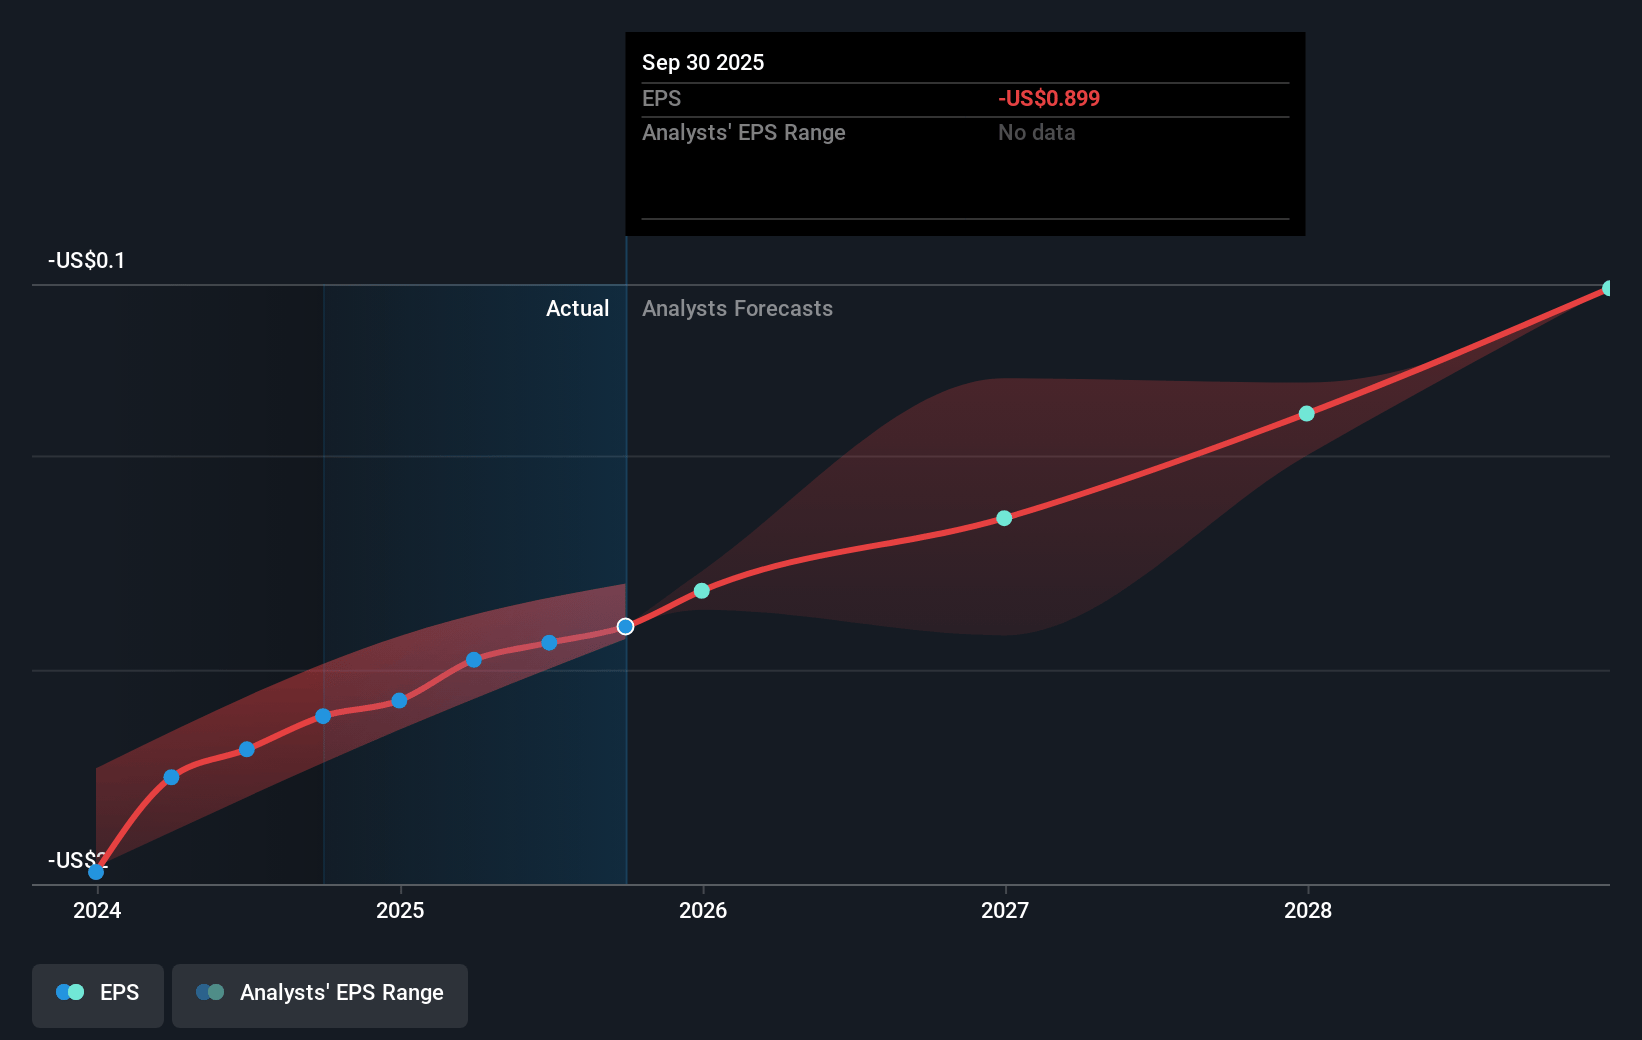Click the "Sep 30 2025" tooltip heading

703,63
